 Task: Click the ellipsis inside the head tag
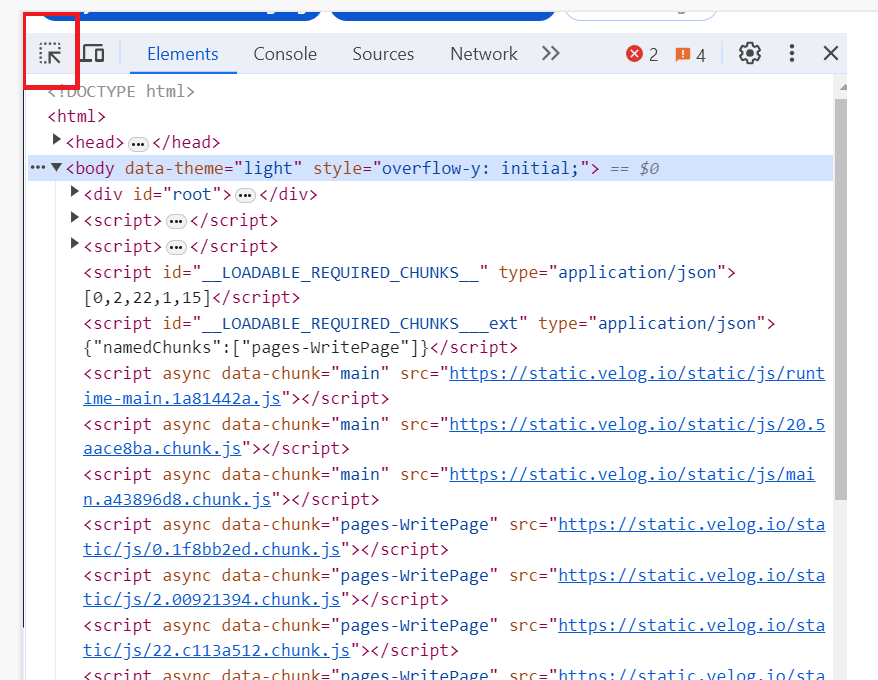point(138,145)
